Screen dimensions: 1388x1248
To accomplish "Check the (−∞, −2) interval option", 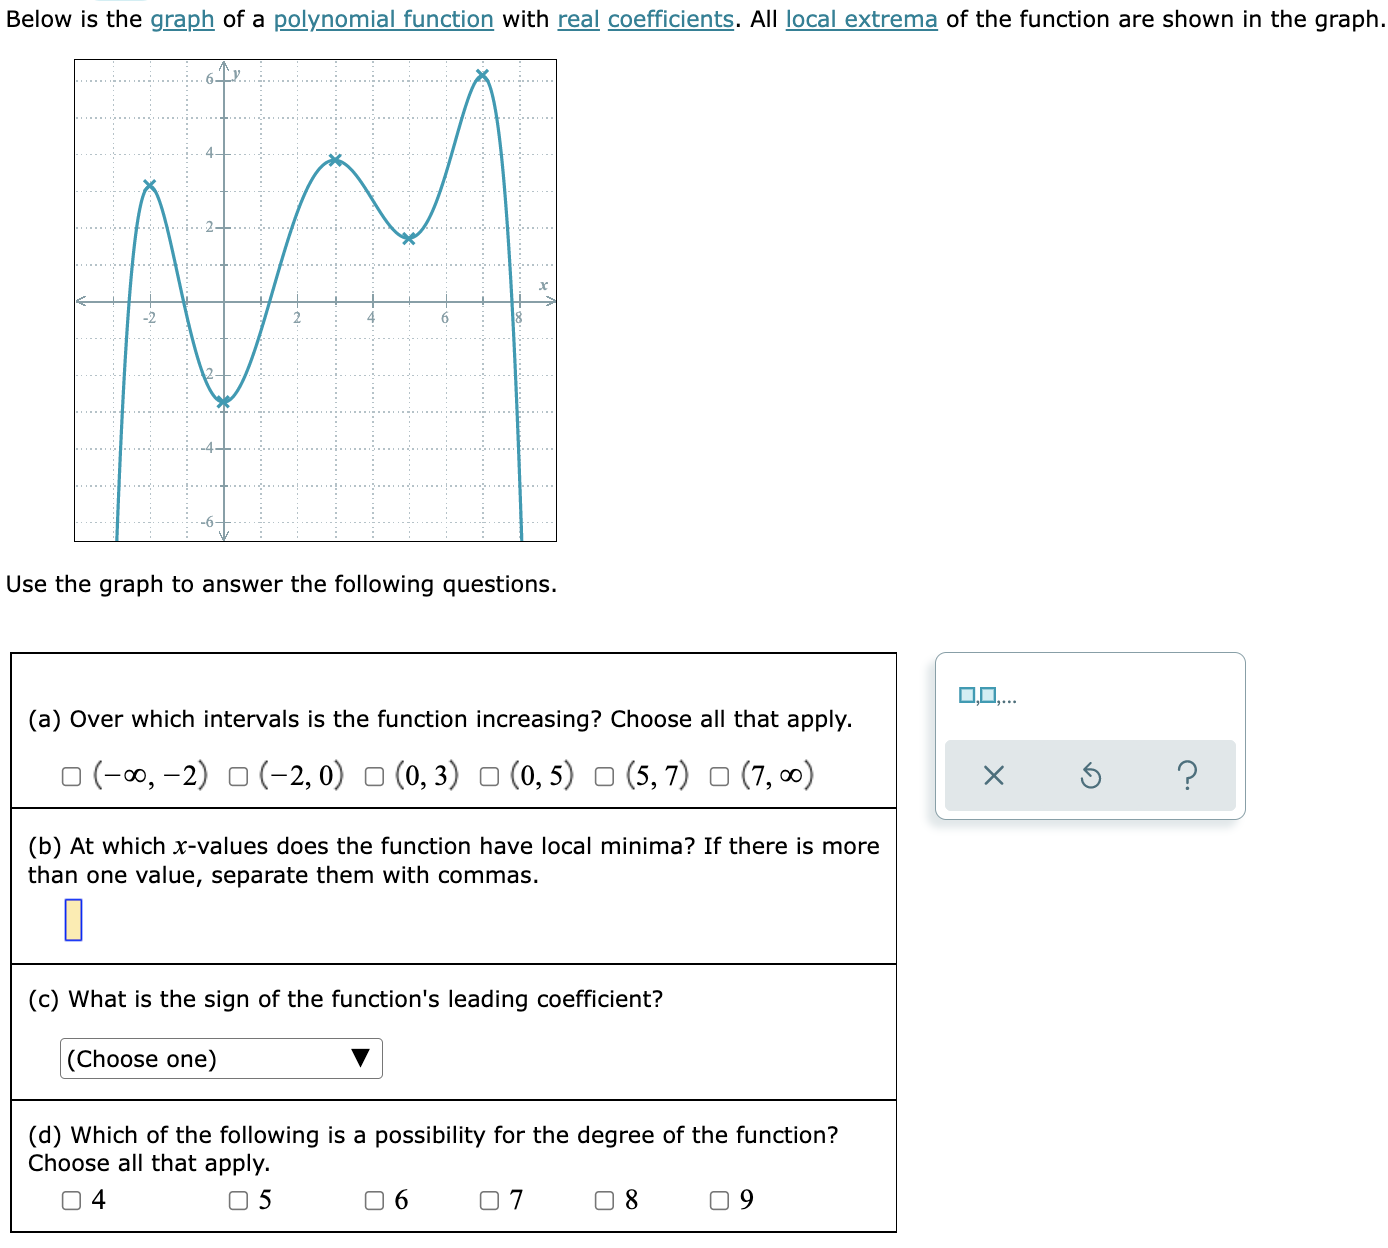I will (70, 775).
